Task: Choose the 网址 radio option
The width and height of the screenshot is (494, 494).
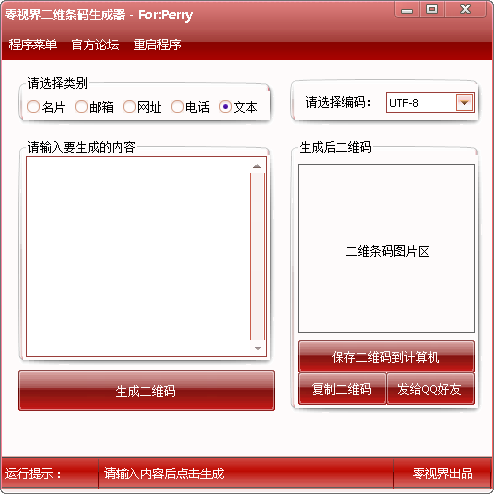Action: point(142,107)
